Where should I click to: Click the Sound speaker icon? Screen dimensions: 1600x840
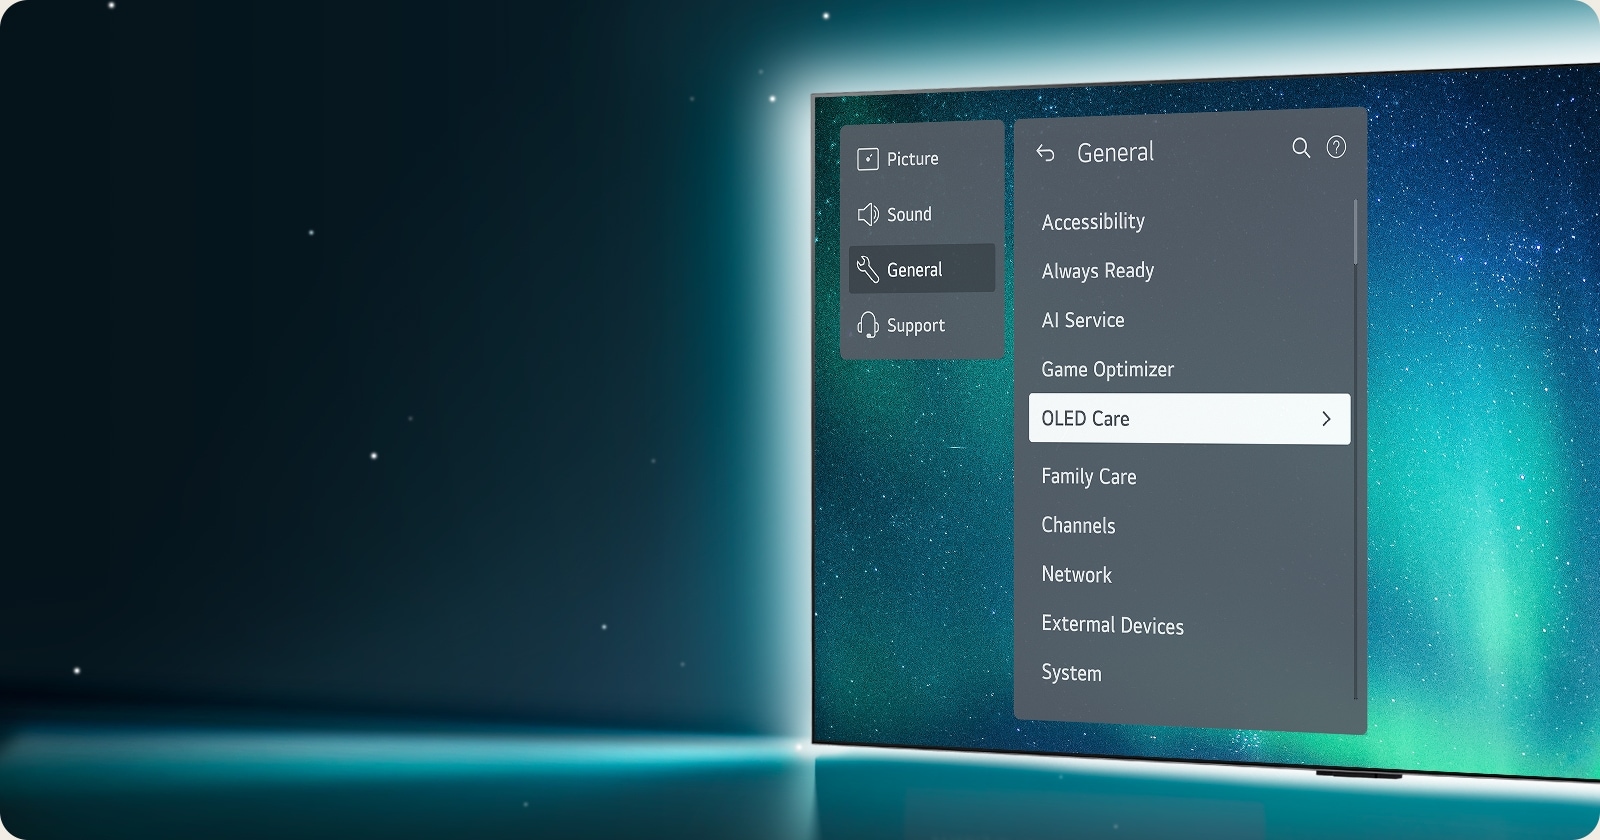[868, 214]
